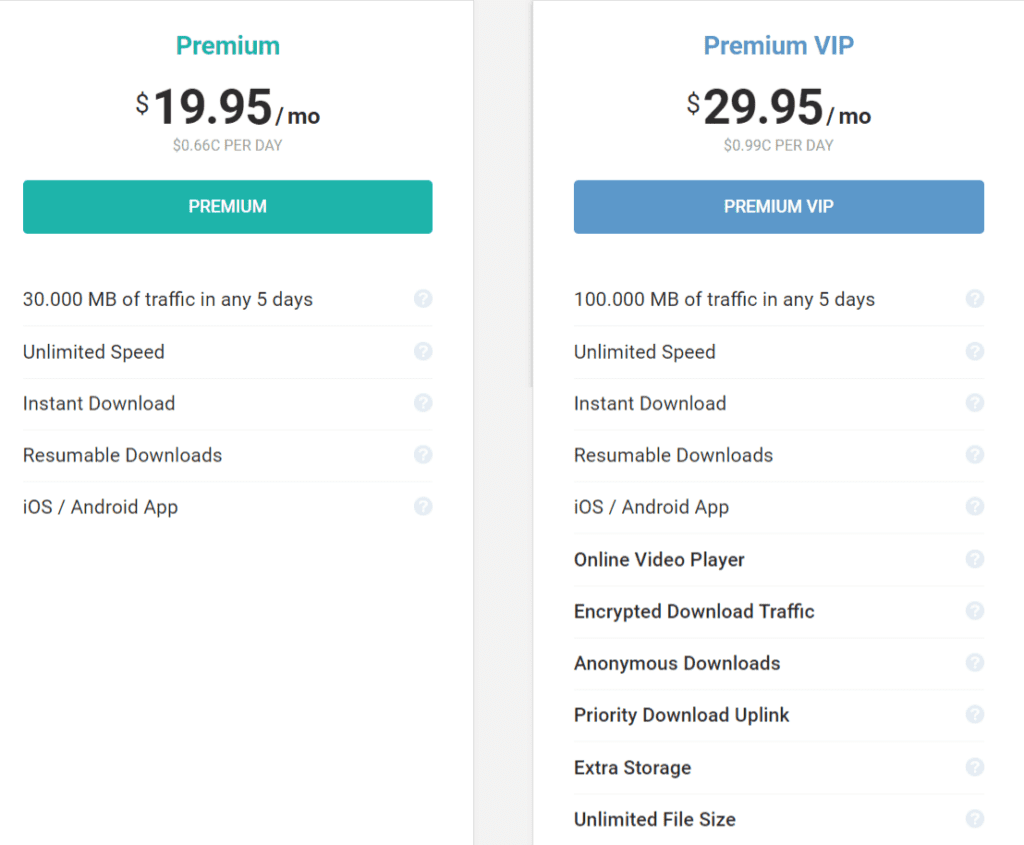Click help icon beside VIP Unlimited Speed

(975, 351)
